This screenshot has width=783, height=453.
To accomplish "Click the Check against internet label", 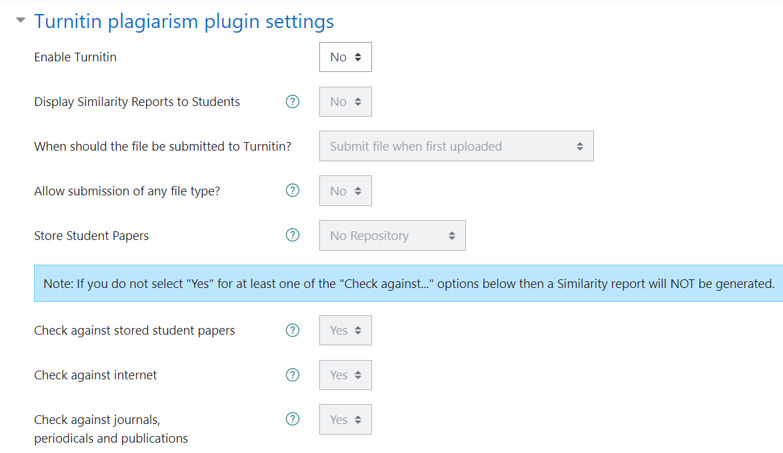I will pos(95,375).
